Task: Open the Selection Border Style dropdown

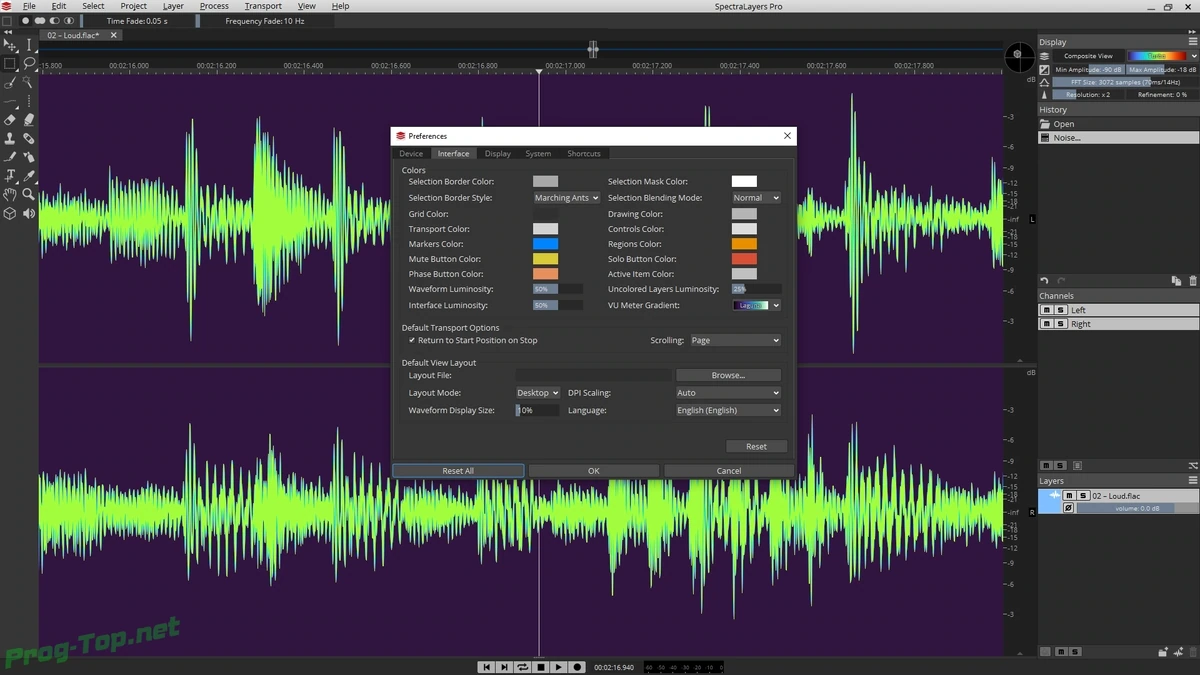Action: pos(566,198)
